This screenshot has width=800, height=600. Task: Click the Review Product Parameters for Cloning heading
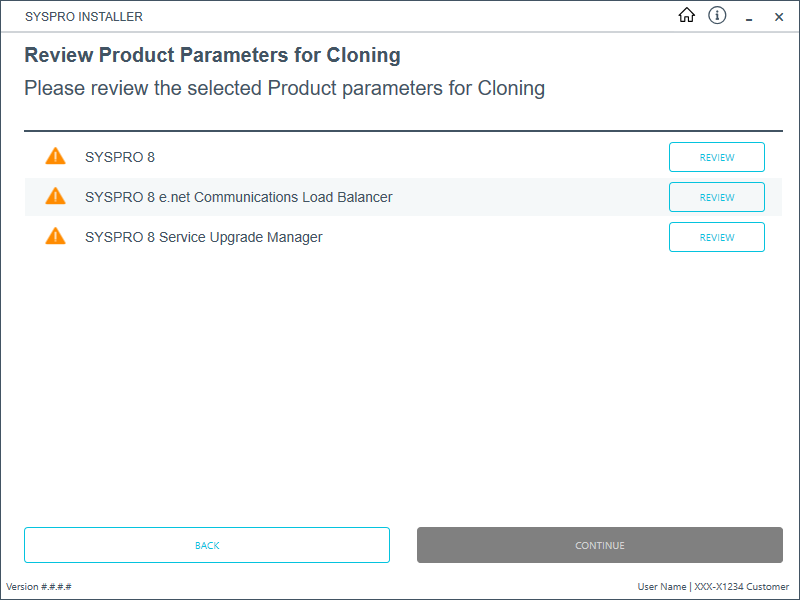pyautogui.click(x=212, y=55)
